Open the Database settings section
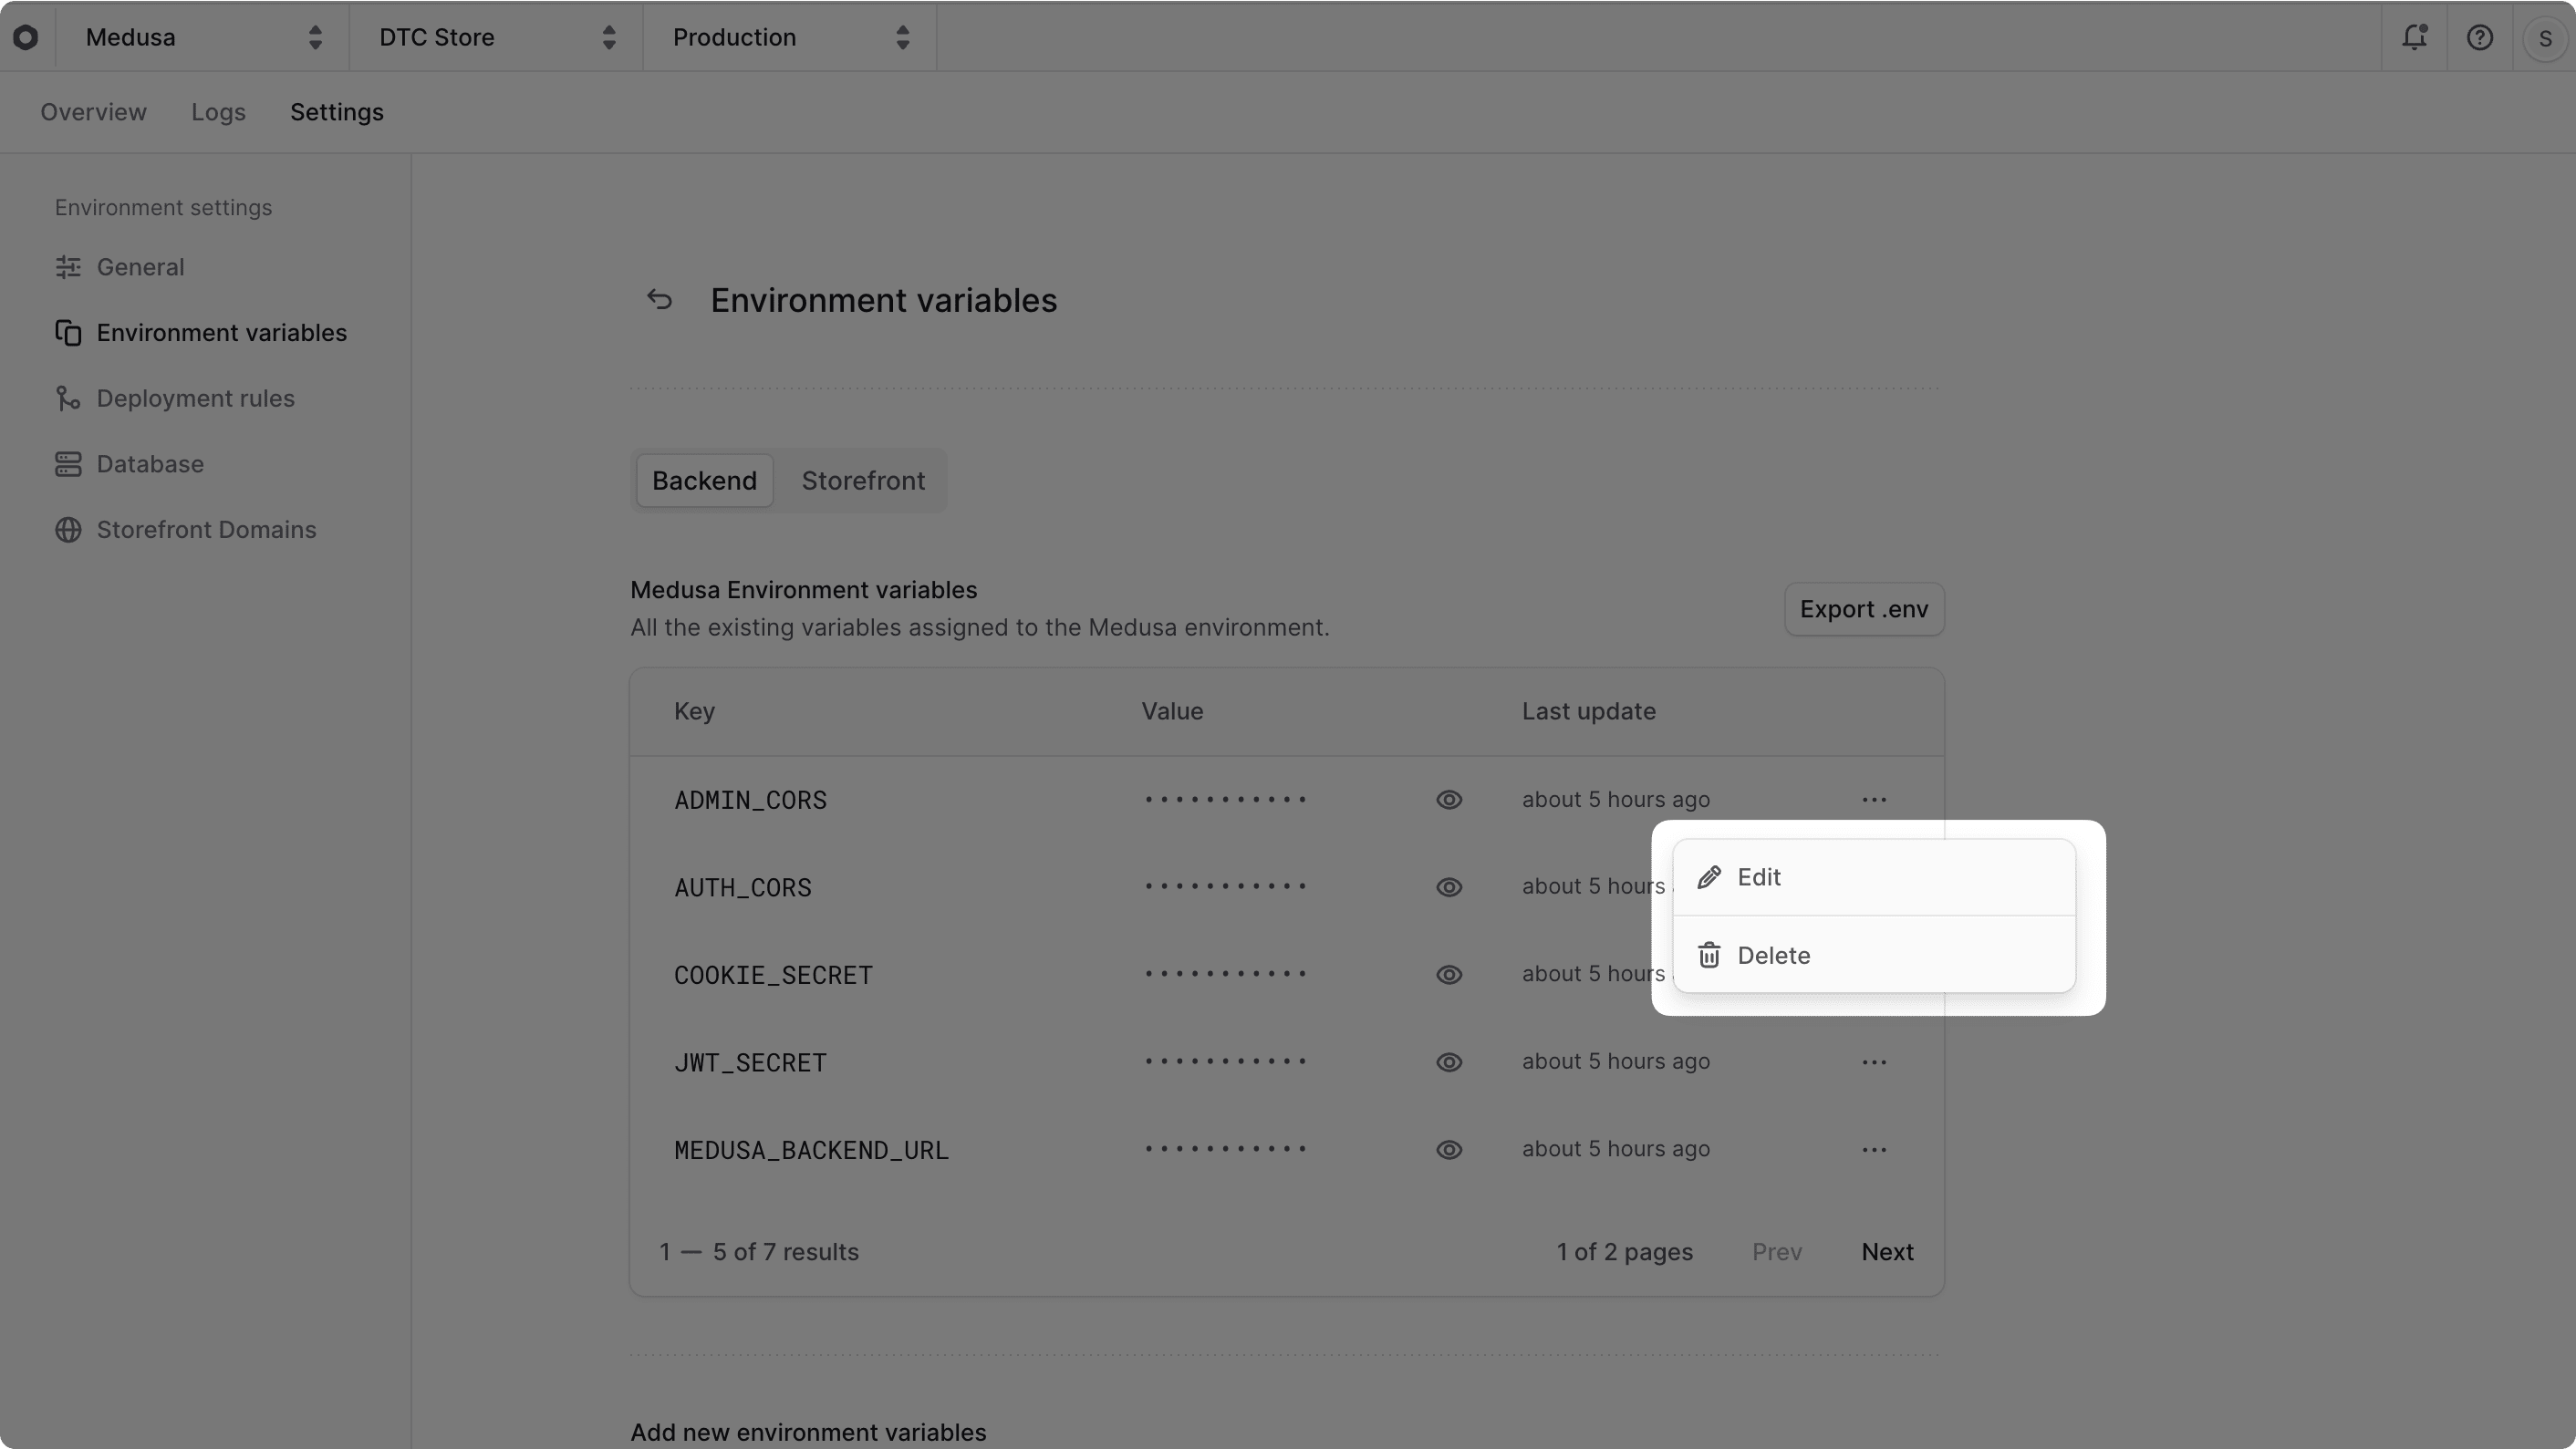Image resolution: width=2576 pixels, height=1449 pixels. tap(150, 464)
